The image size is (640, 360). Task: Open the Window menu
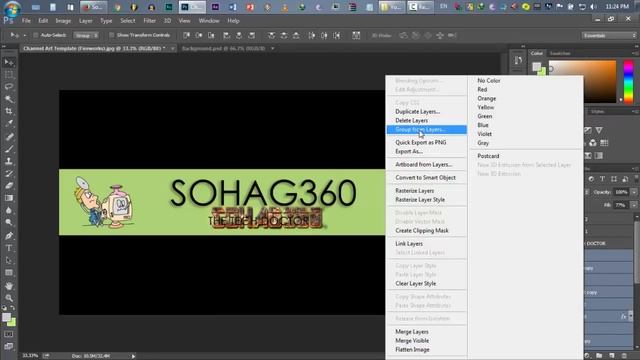[x=209, y=20]
